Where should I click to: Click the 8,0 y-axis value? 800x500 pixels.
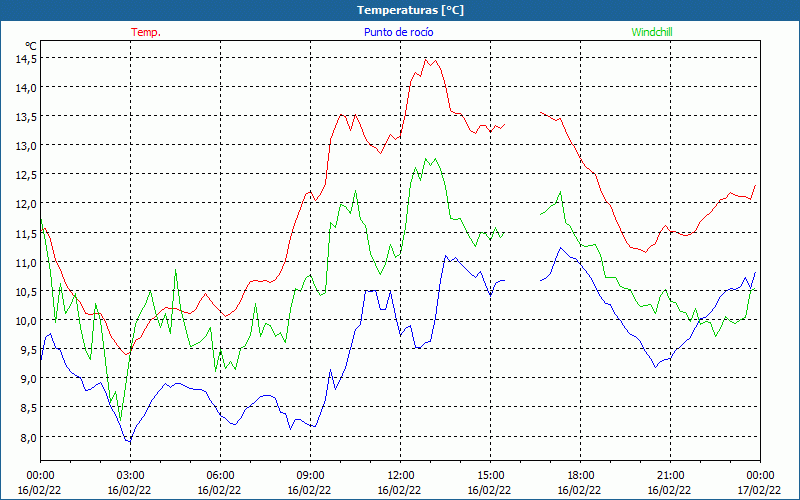click(29, 437)
